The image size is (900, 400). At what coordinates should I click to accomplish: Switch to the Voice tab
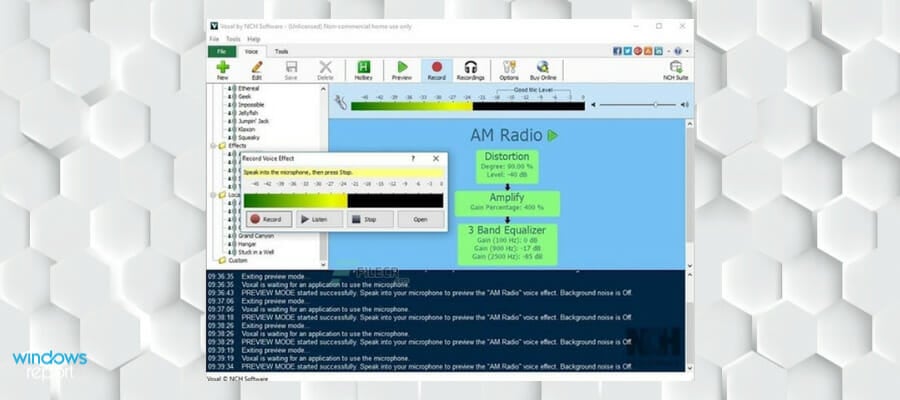click(x=251, y=52)
